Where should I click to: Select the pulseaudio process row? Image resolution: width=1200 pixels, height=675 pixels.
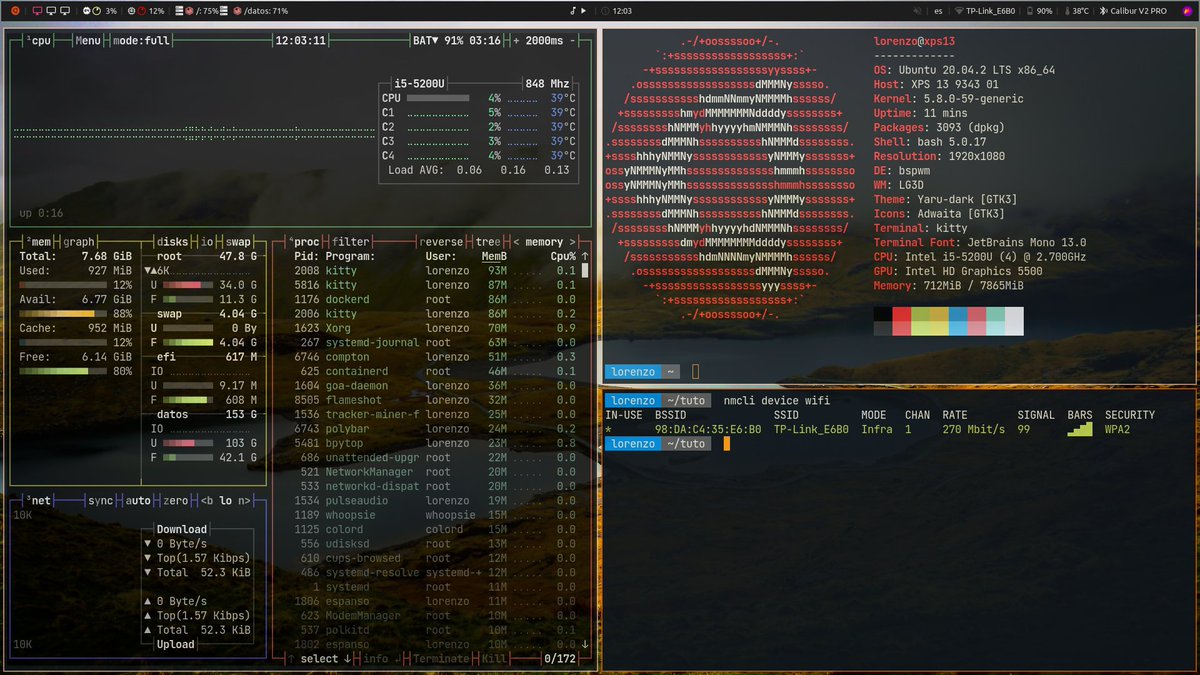tap(435, 501)
